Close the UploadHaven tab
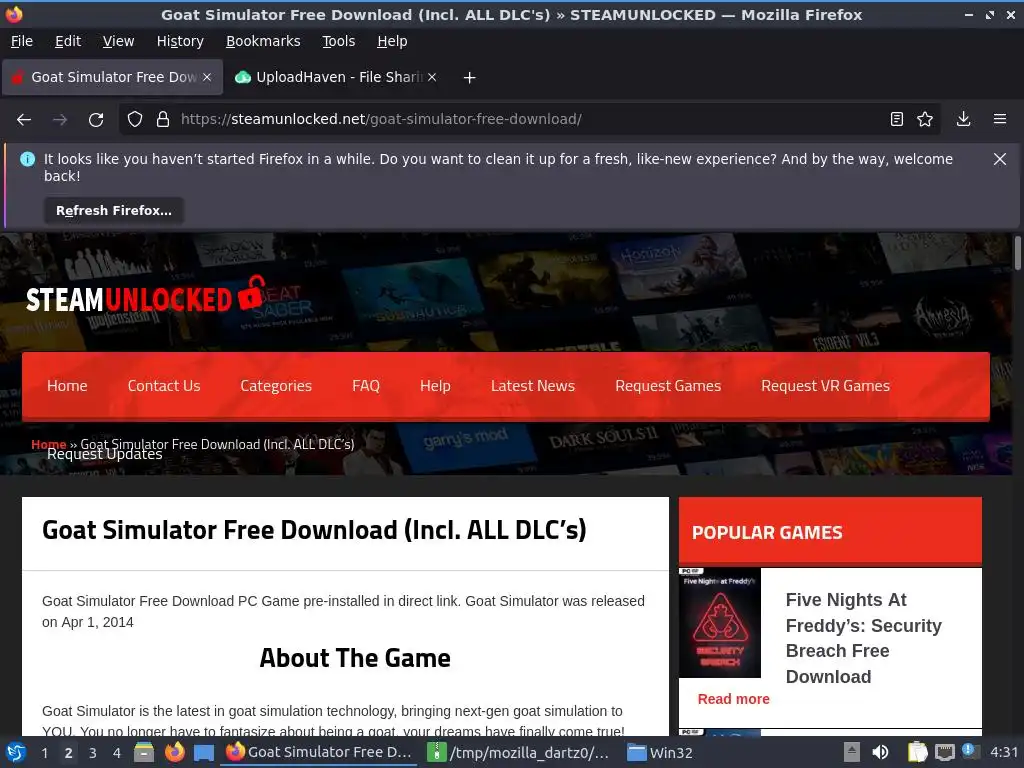 pyautogui.click(x=432, y=77)
